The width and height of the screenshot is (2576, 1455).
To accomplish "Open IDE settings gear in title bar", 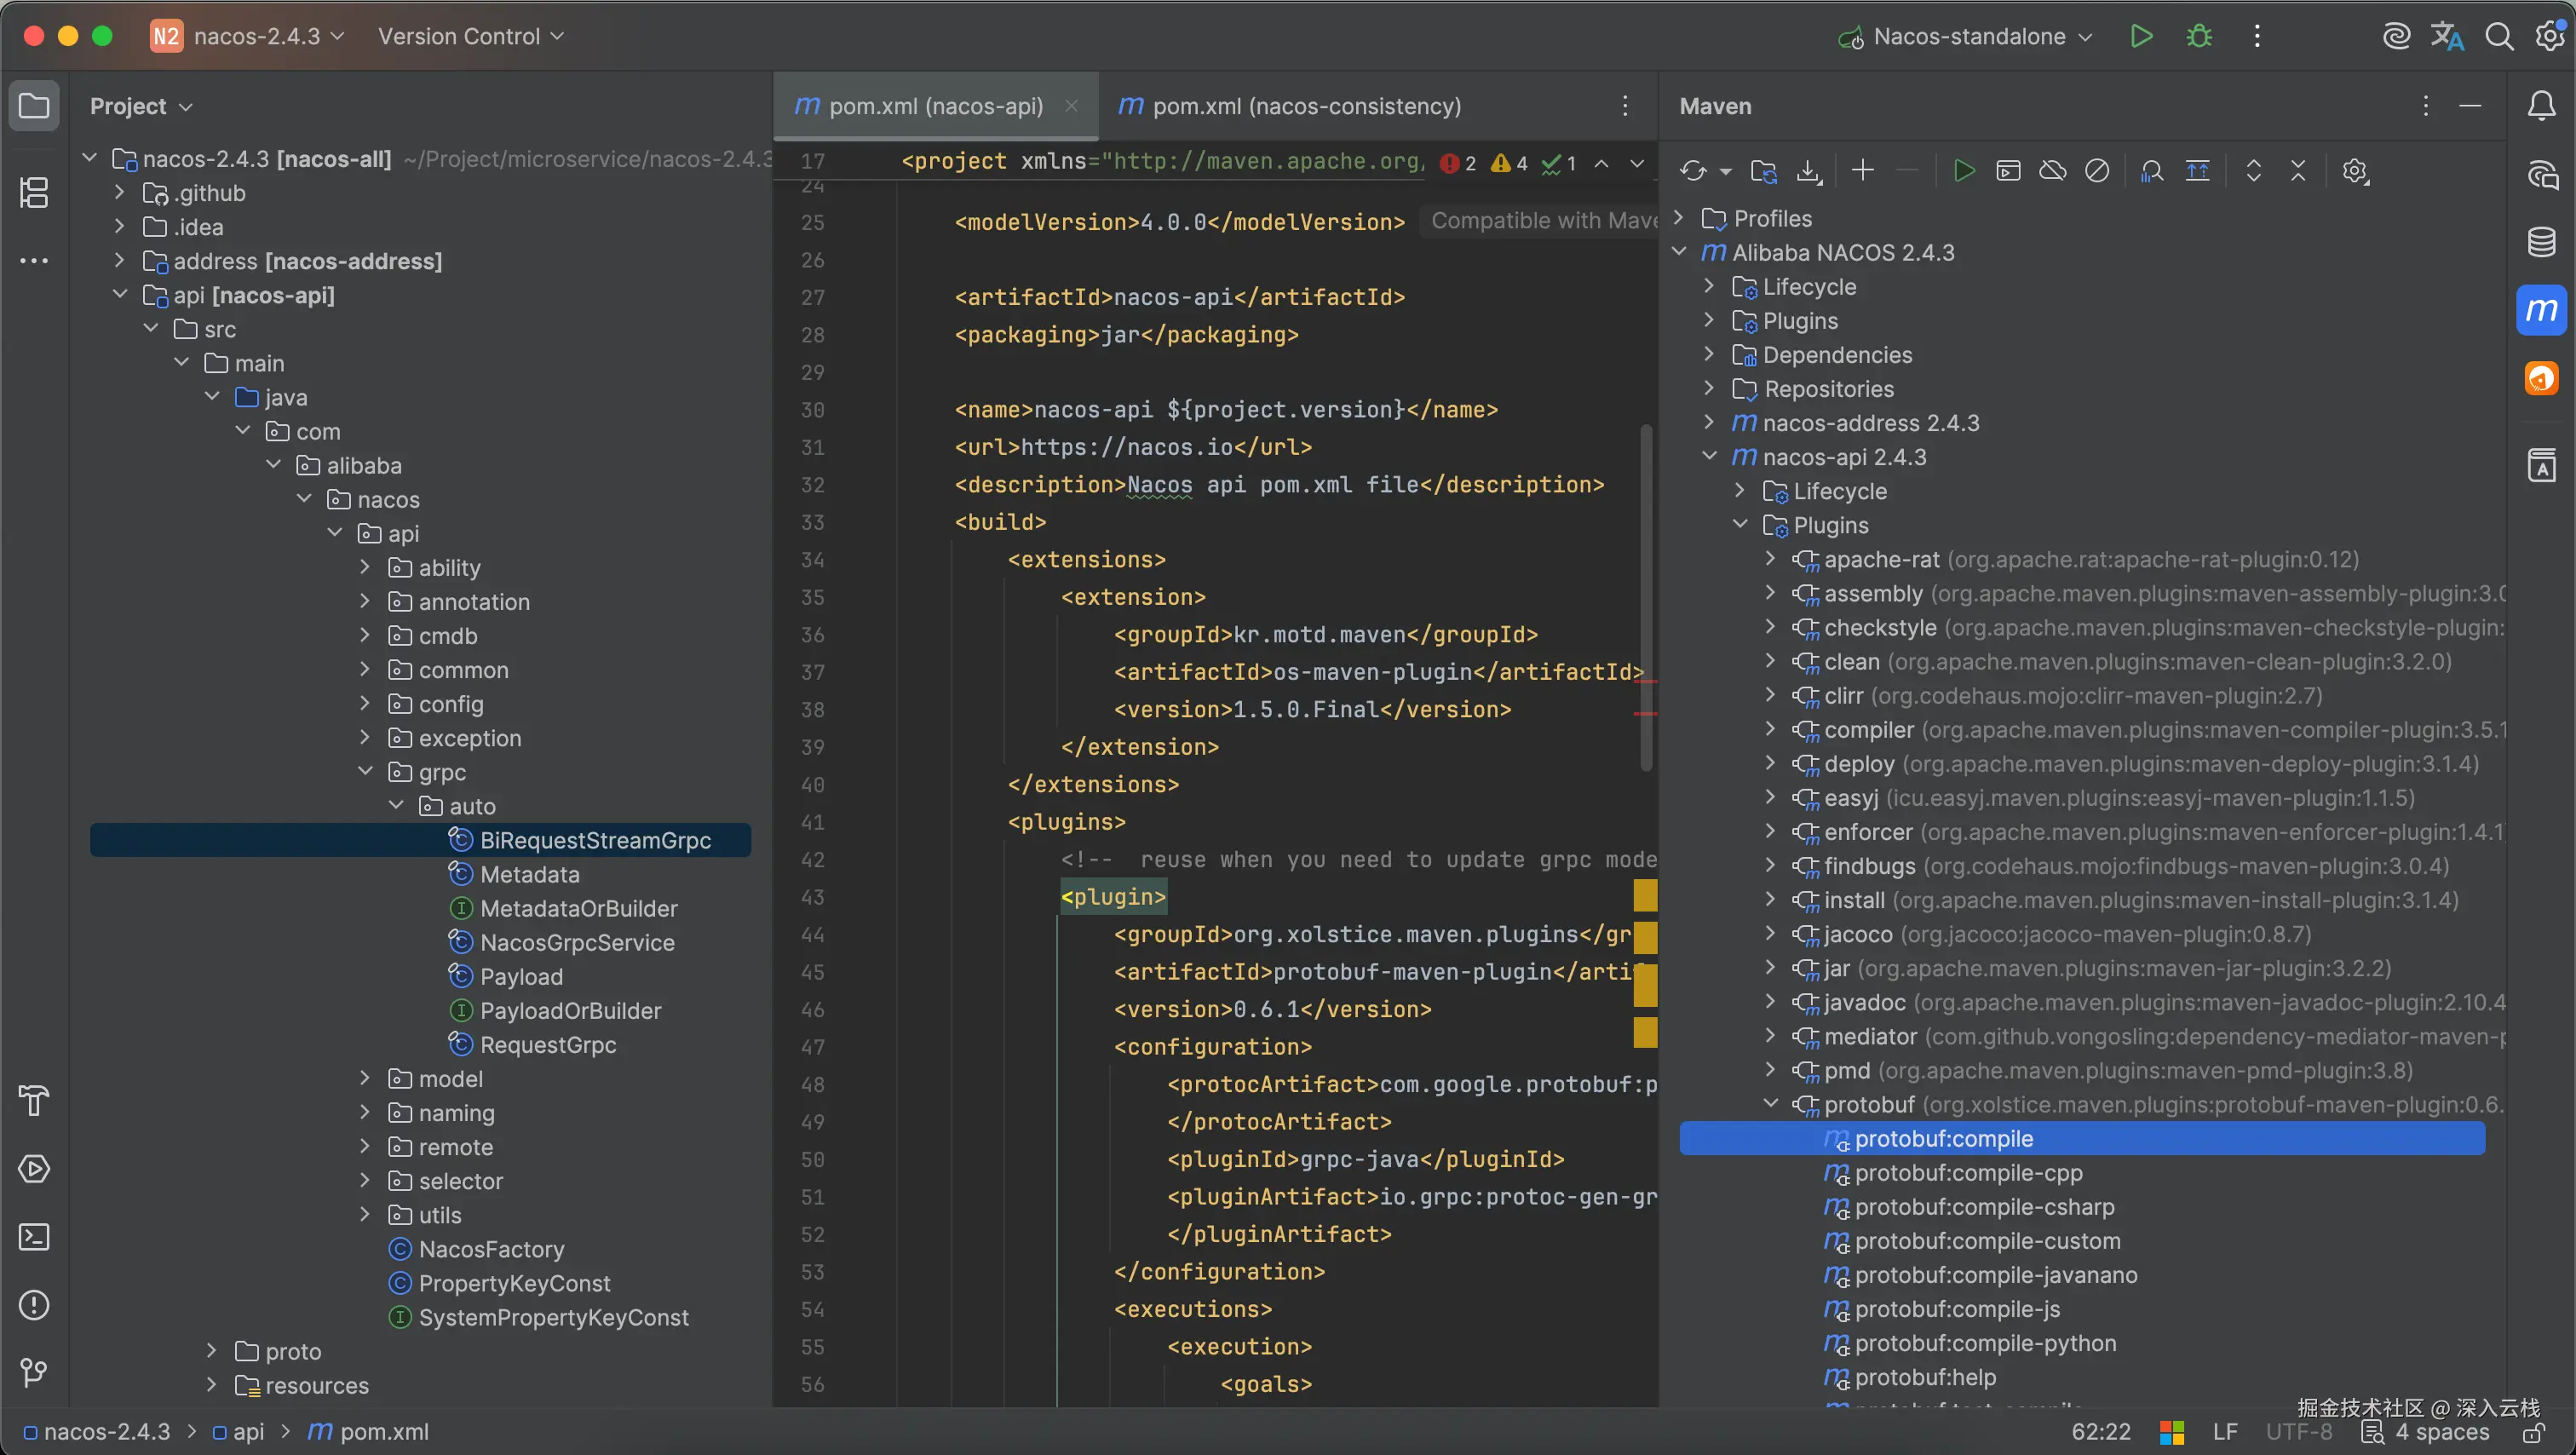I will (x=2549, y=36).
